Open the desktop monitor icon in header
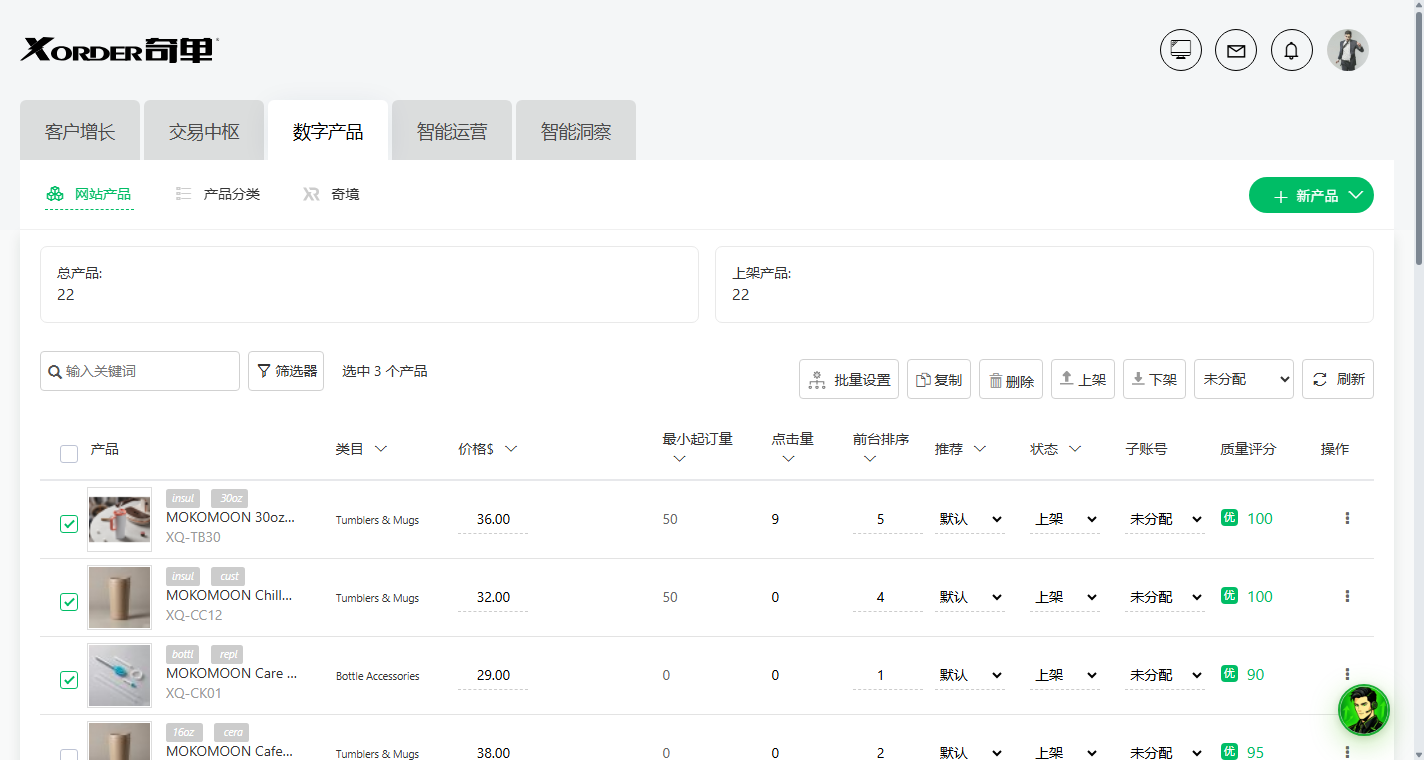The width and height of the screenshot is (1424, 760). [1181, 50]
